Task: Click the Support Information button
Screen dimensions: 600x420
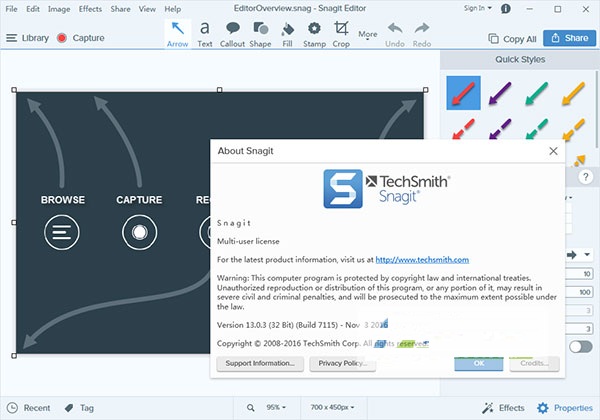Action: click(260, 364)
